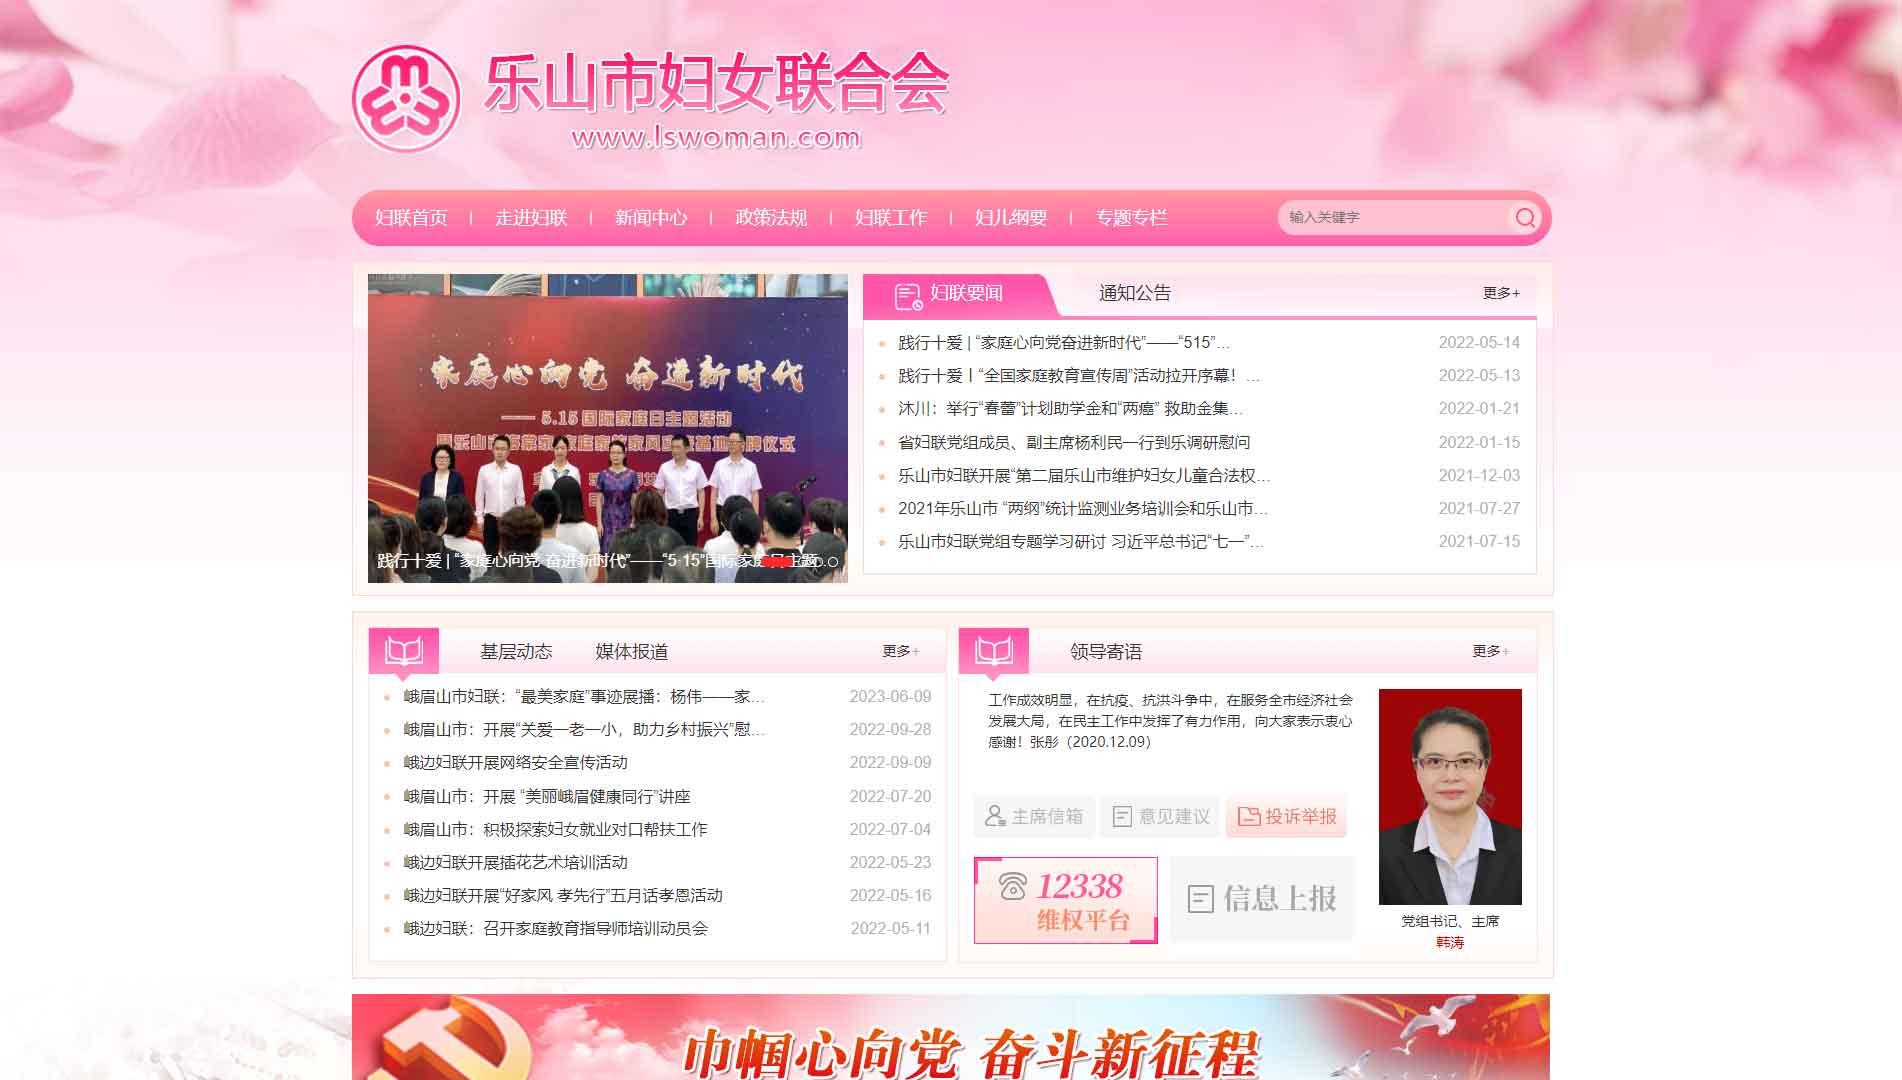The image size is (1902, 1080).
Task: Open the 12338 维权平台 banner
Action: pyautogui.click(x=1066, y=900)
